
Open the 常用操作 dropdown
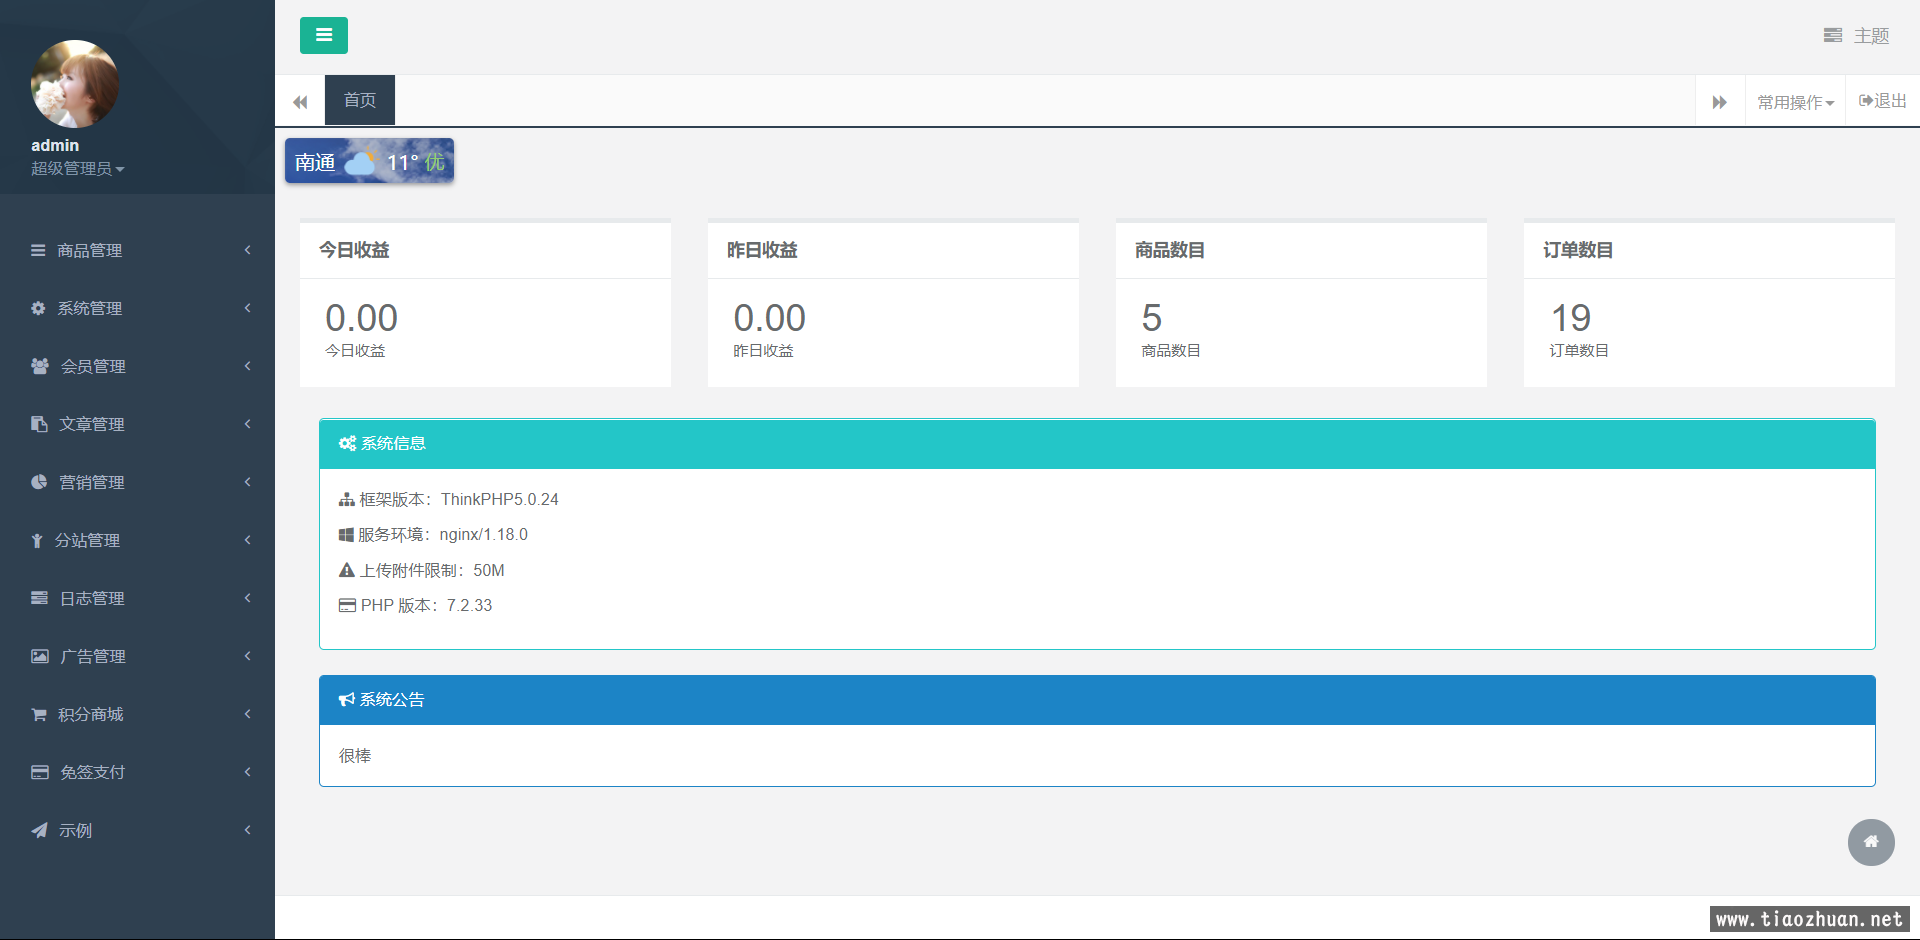tap(1796, 102)
